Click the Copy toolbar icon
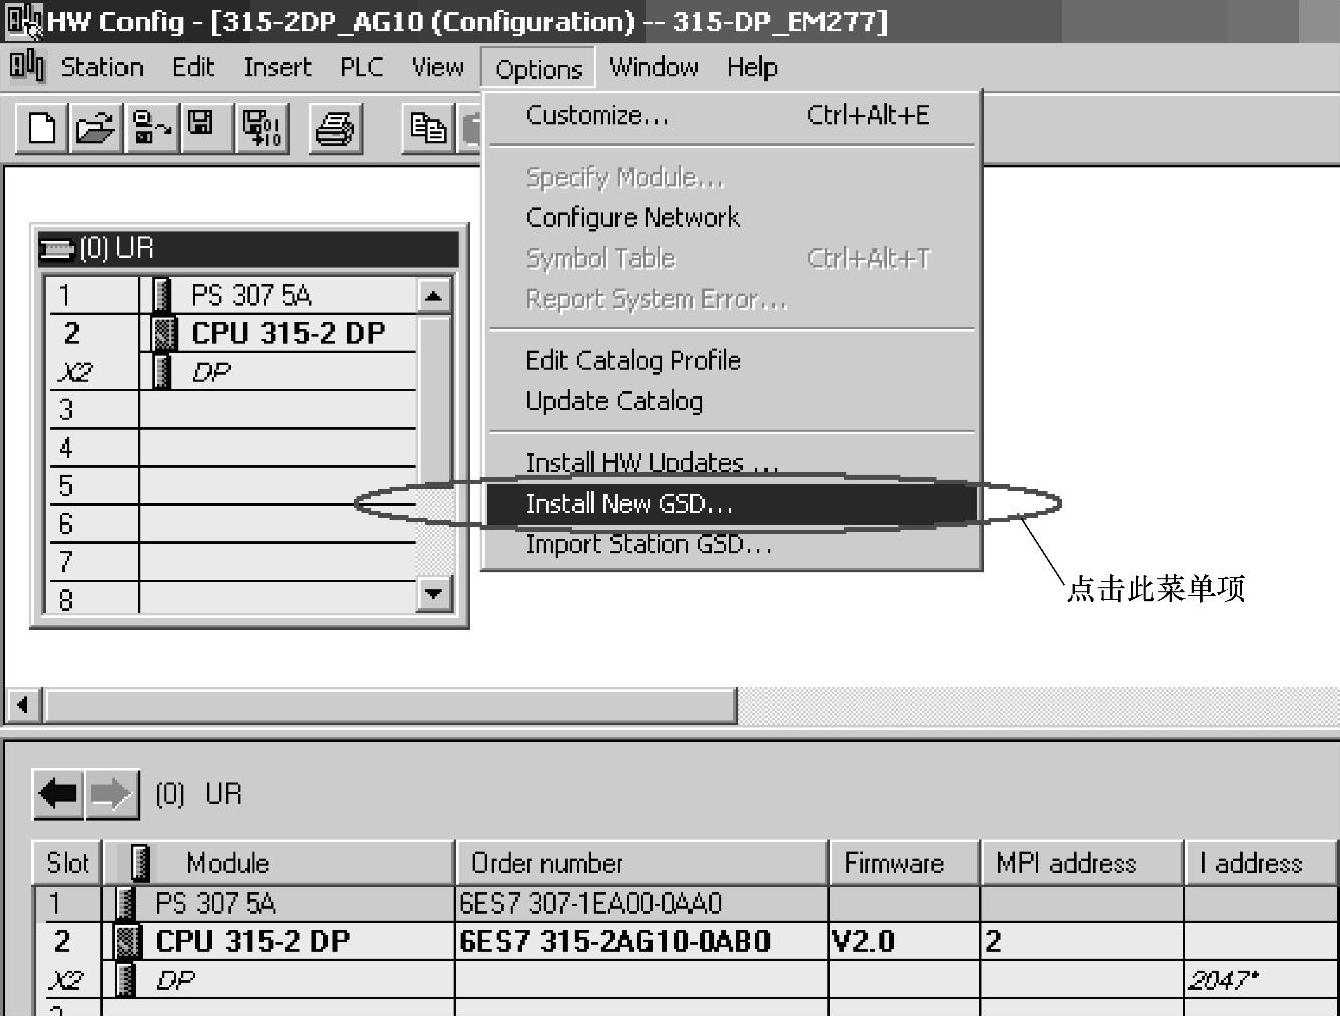Image resolution: width=1340 pixels, height=1016 pixels. point(429,129)
